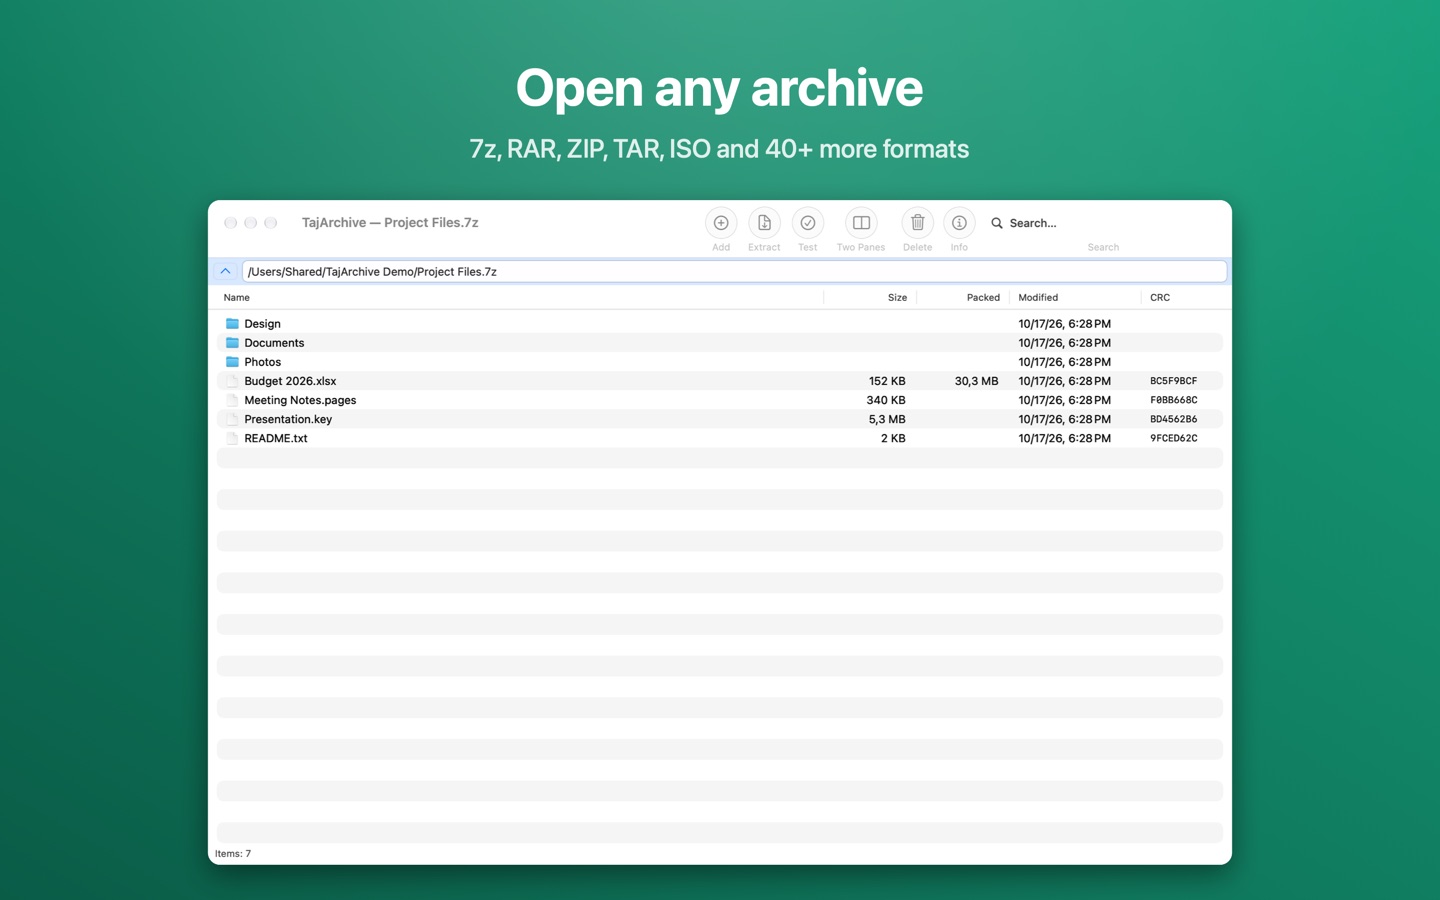1440x900 pixels.
Task: Go up one folder level
Action: click(225, 271)
